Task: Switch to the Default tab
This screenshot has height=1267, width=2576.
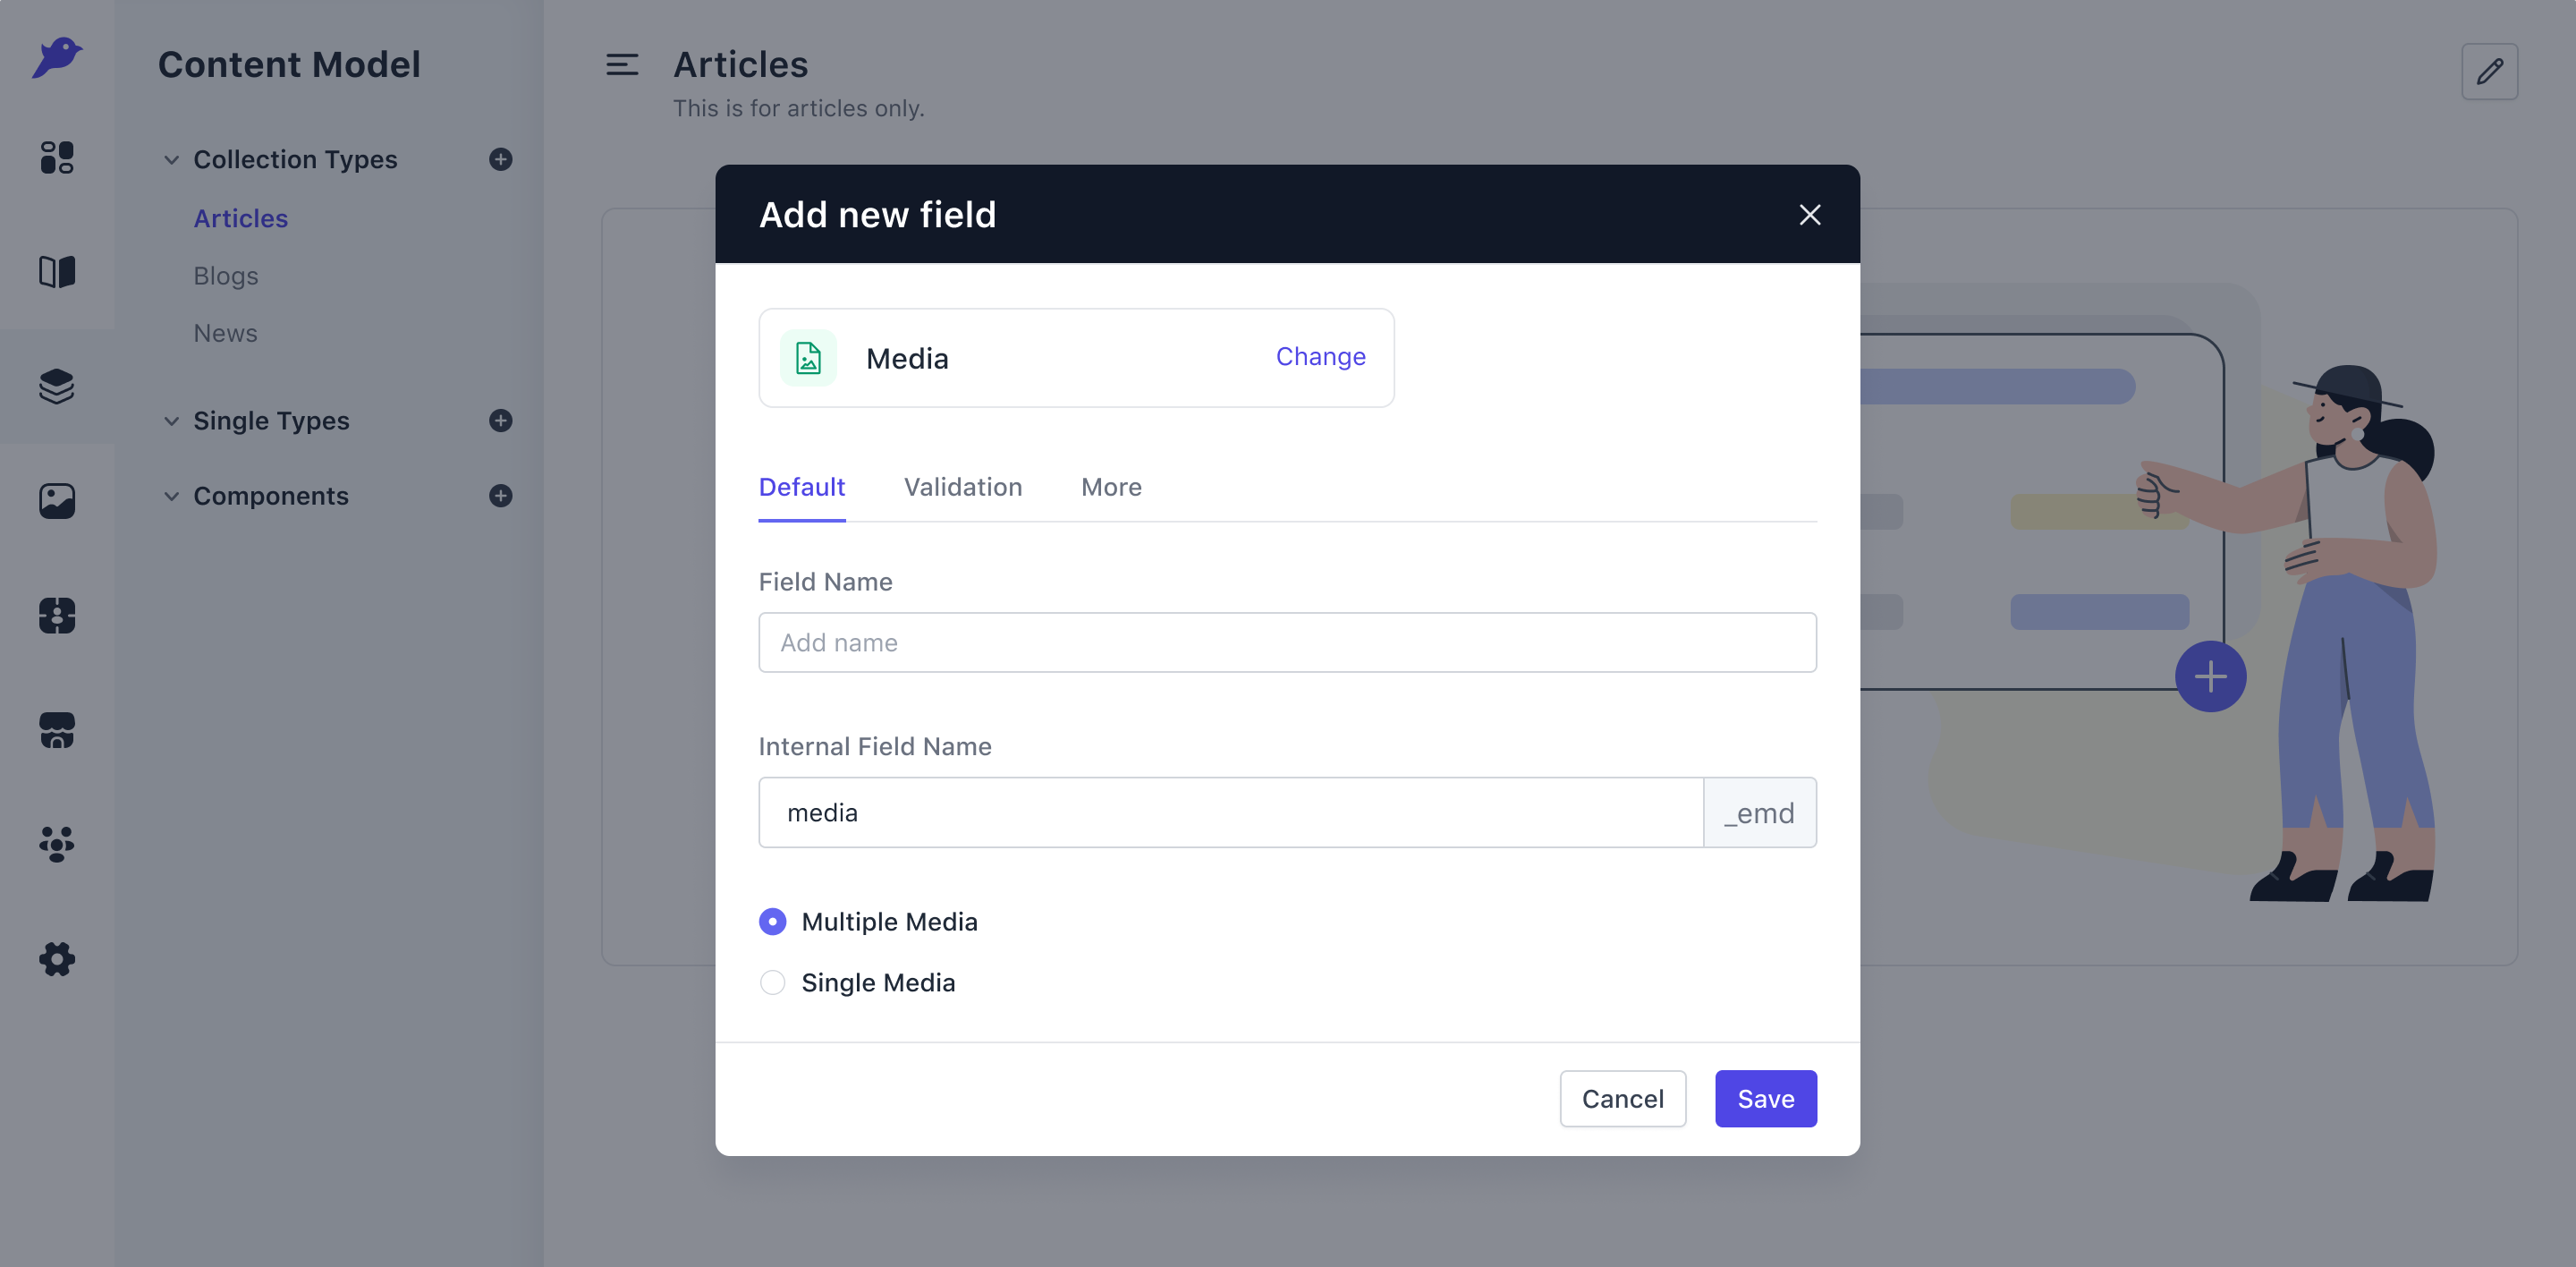Action: point(802,487)
